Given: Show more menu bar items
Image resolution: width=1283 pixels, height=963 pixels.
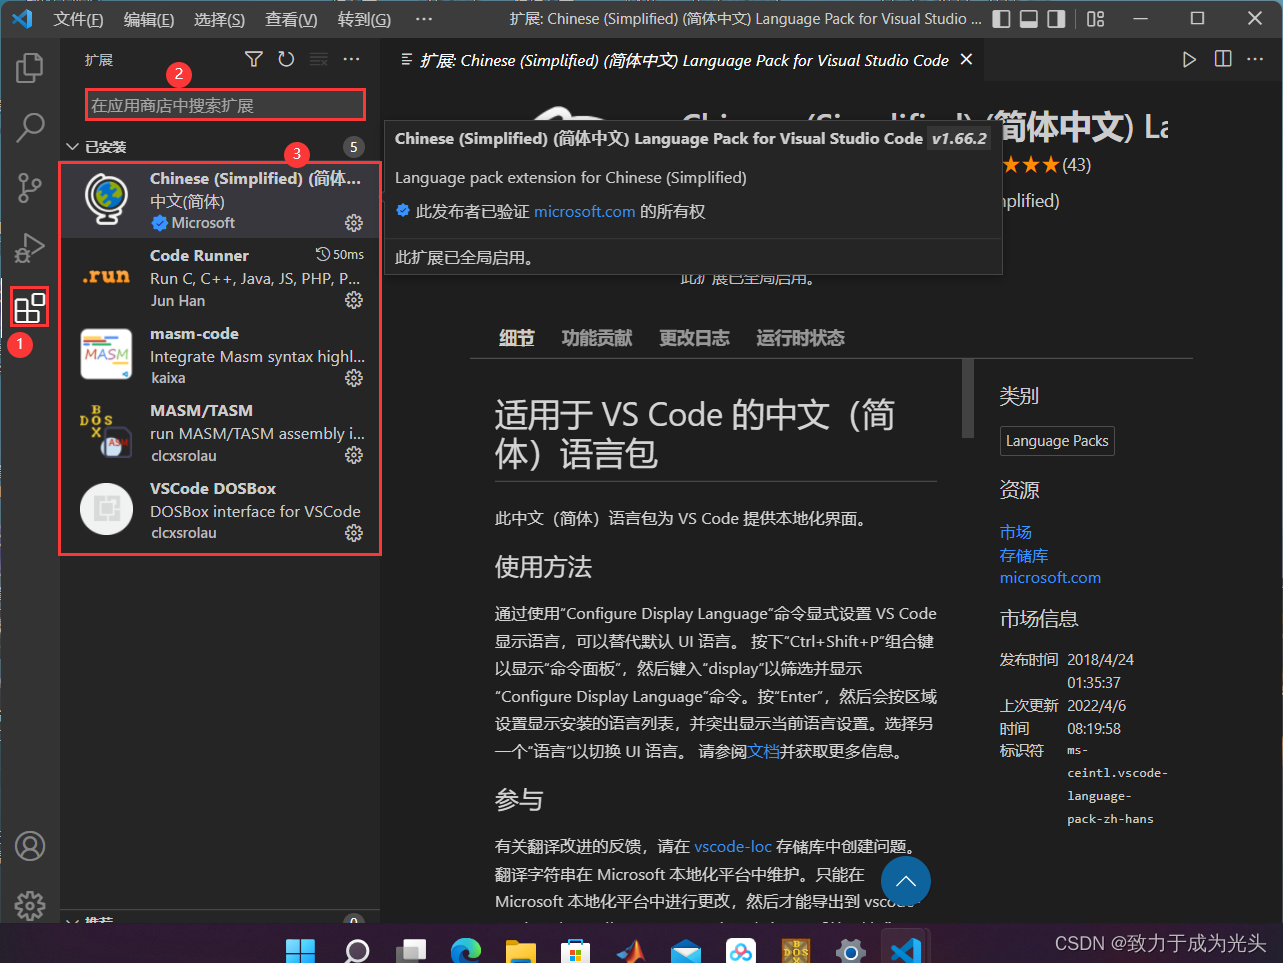Looking at the screenshot, I should point(424,19).
